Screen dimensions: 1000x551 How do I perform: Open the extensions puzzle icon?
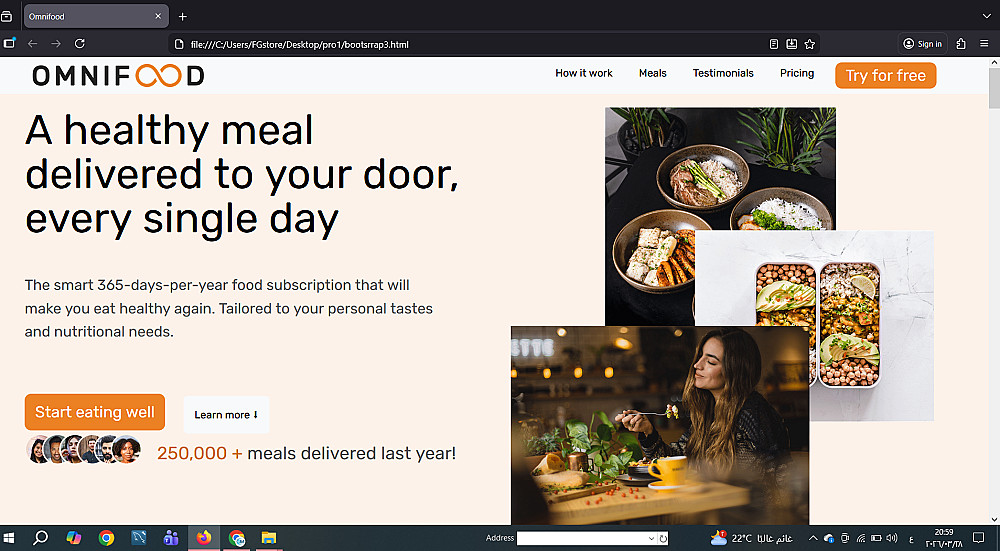[x=960, y=43]
